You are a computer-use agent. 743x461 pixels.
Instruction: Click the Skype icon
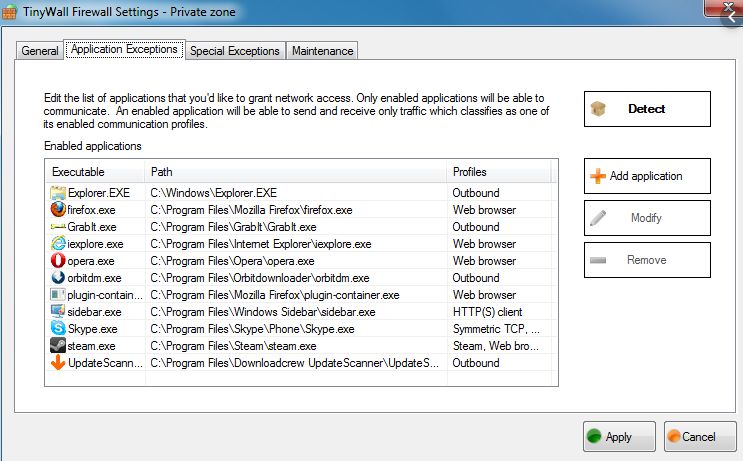58,328
